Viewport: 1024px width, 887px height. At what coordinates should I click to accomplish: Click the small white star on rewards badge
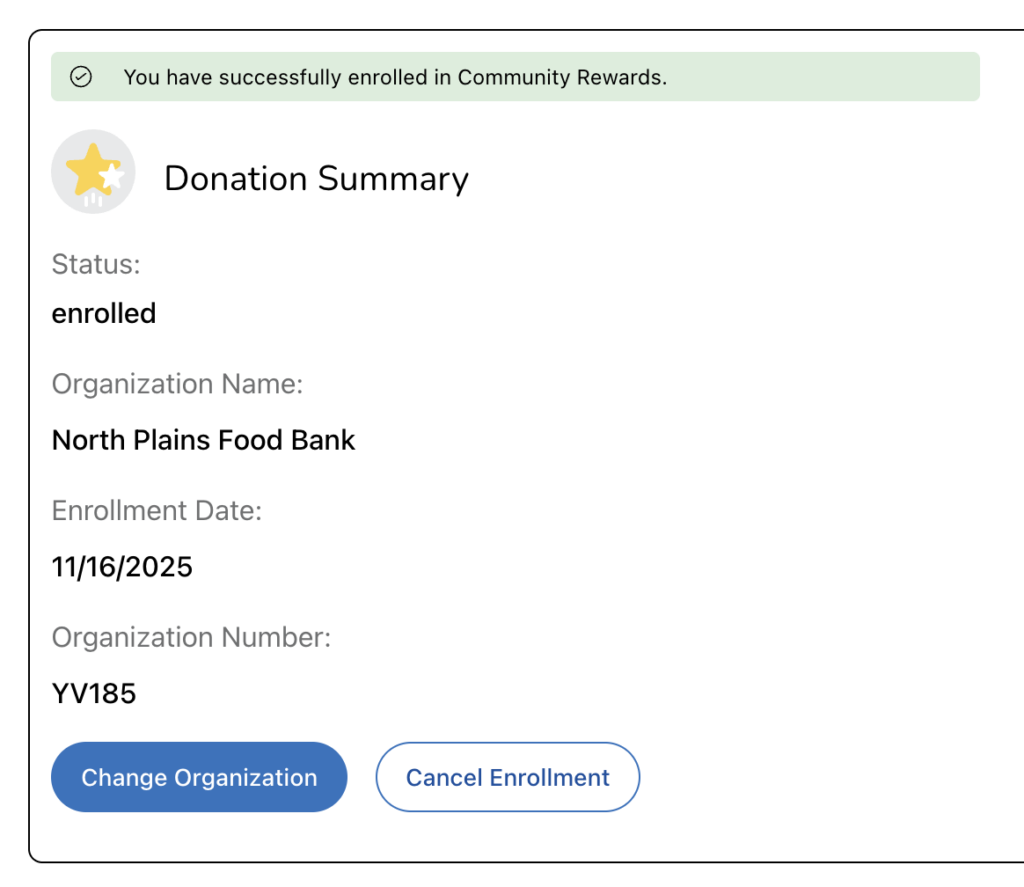coord(113,177)
